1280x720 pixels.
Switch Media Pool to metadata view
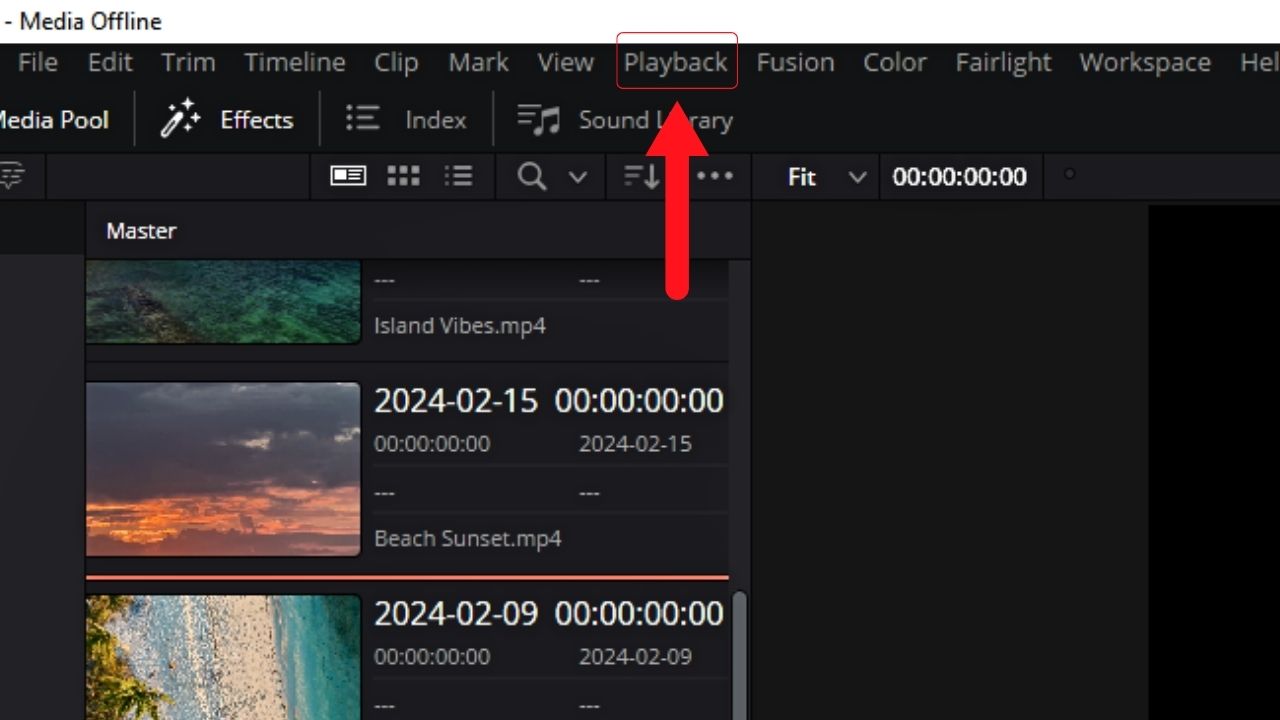(x=347, y=176)
